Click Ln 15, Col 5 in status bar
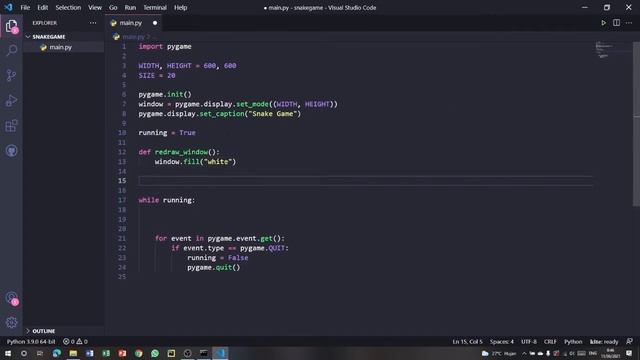The width and height of the screenshot is (640, 360). 467,341
